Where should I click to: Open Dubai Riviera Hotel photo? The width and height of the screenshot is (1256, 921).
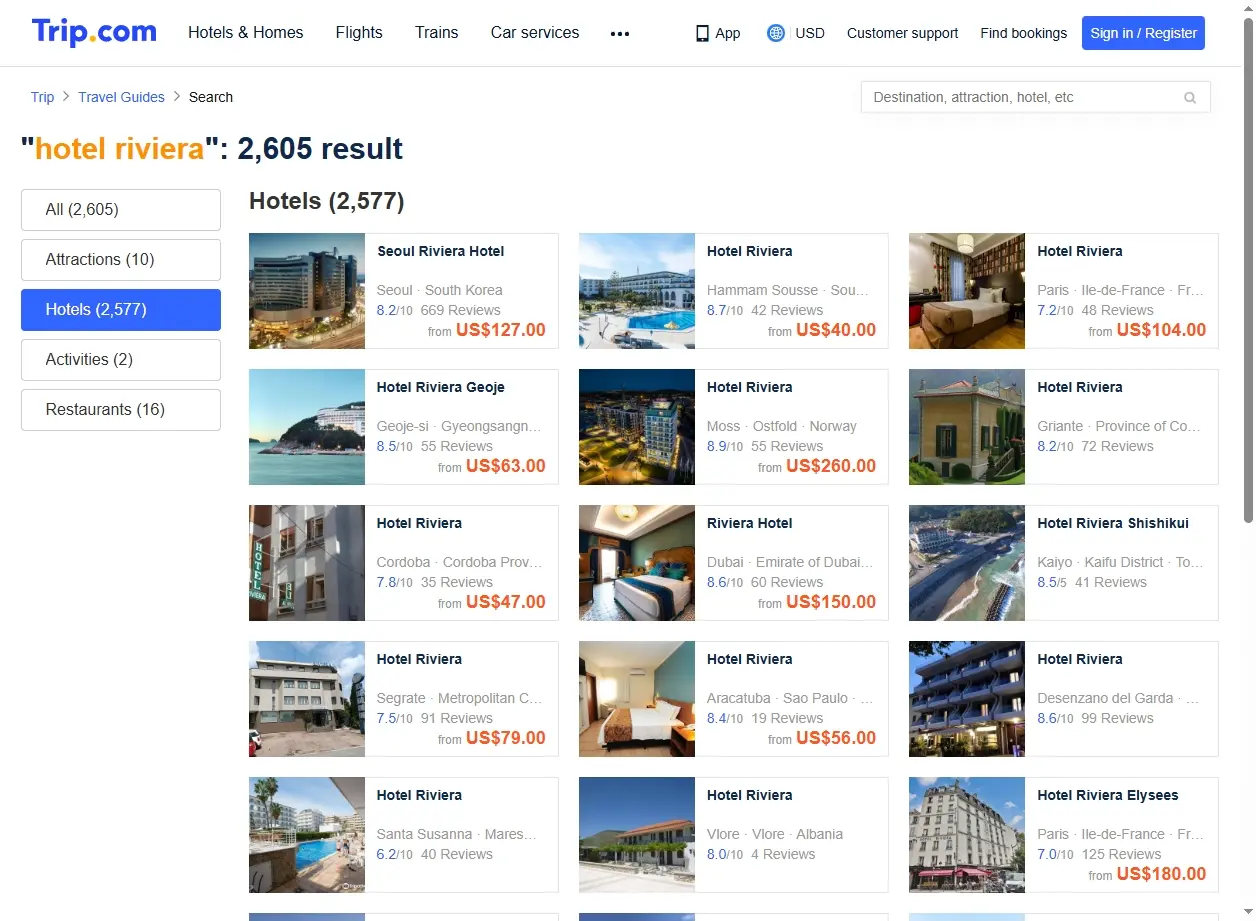[637, 563]
